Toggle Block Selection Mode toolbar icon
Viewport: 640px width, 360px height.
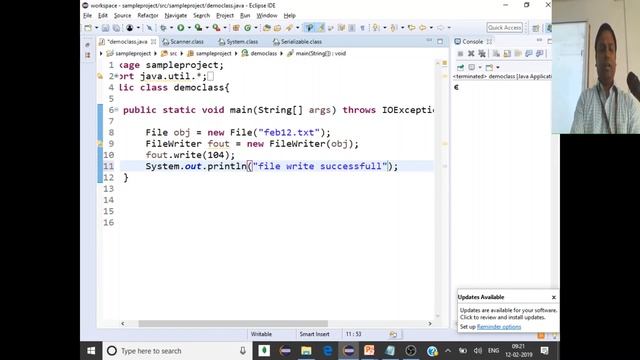click(351, 28)
